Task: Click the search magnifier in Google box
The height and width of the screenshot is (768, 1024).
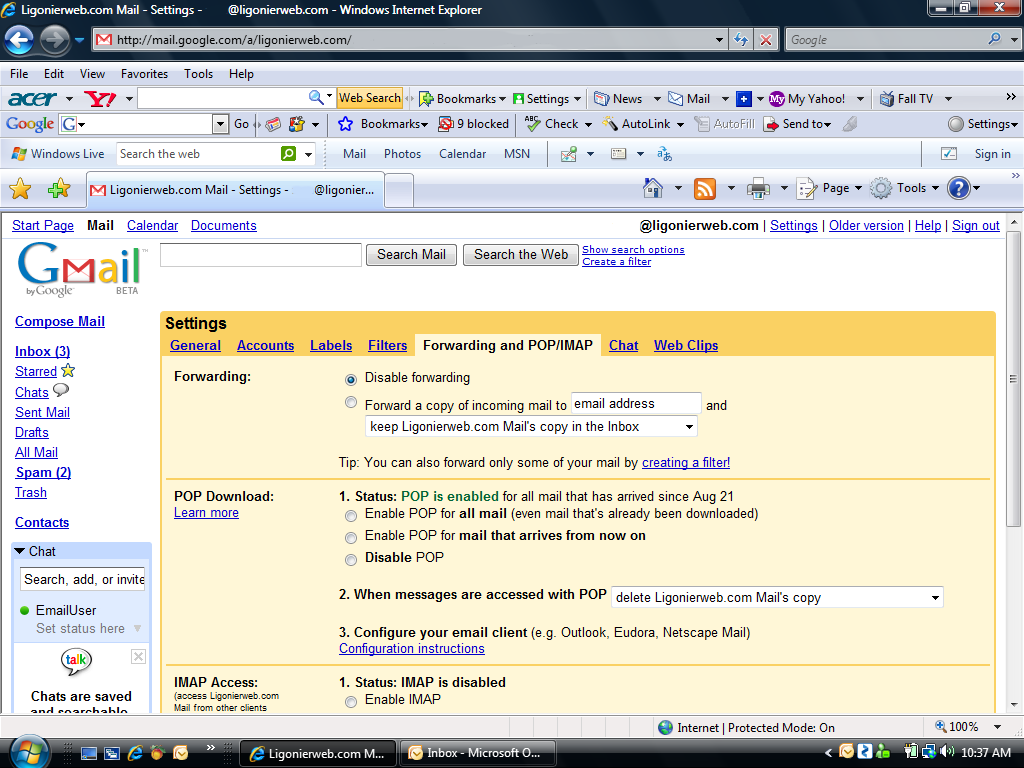Action: (x=995, y=39)
